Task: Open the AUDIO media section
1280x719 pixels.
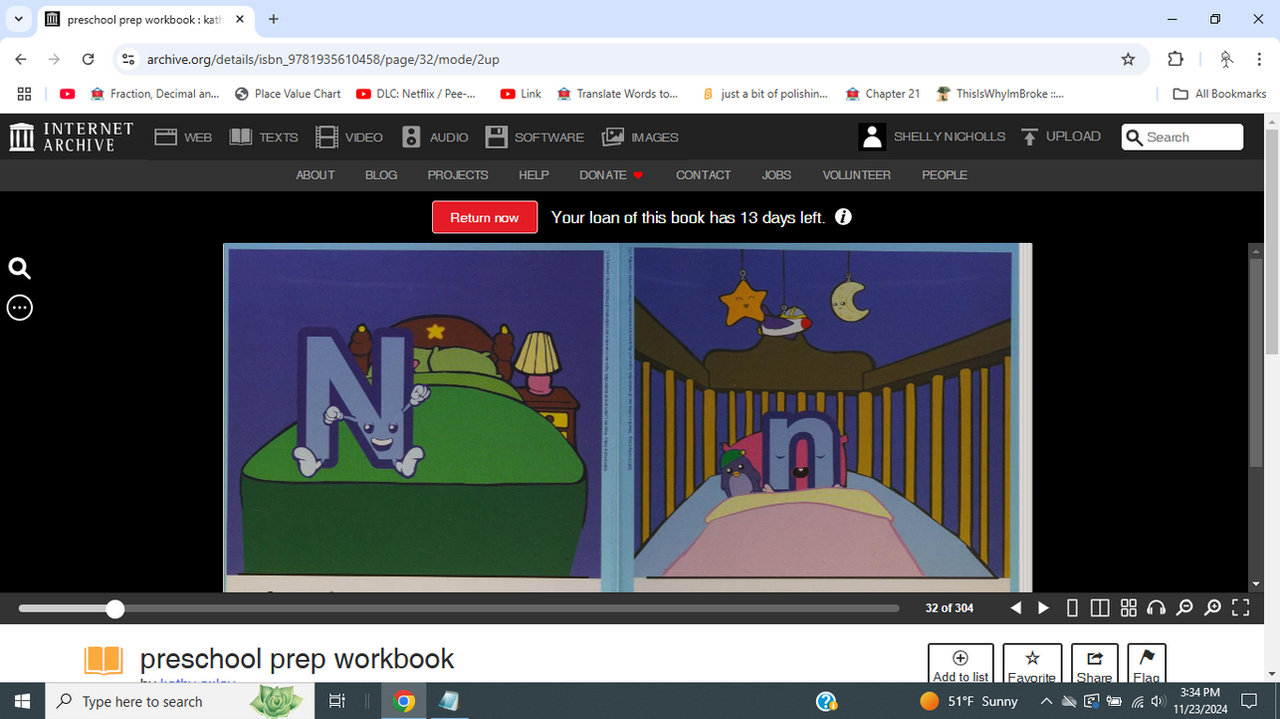Action: [435, 137]
